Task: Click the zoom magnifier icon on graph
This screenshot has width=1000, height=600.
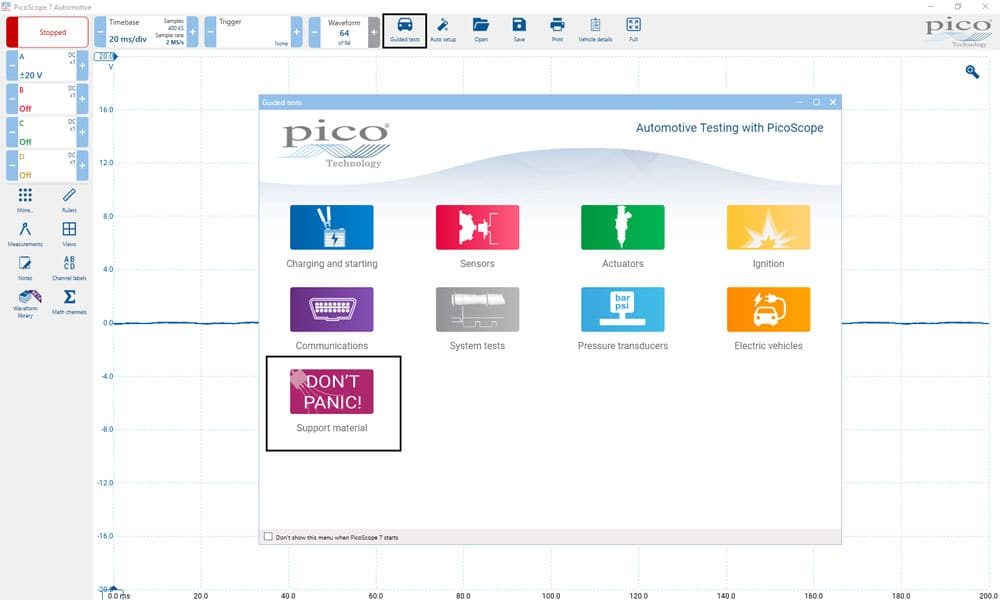Action: pyautogui.click(x=972, y=71)
